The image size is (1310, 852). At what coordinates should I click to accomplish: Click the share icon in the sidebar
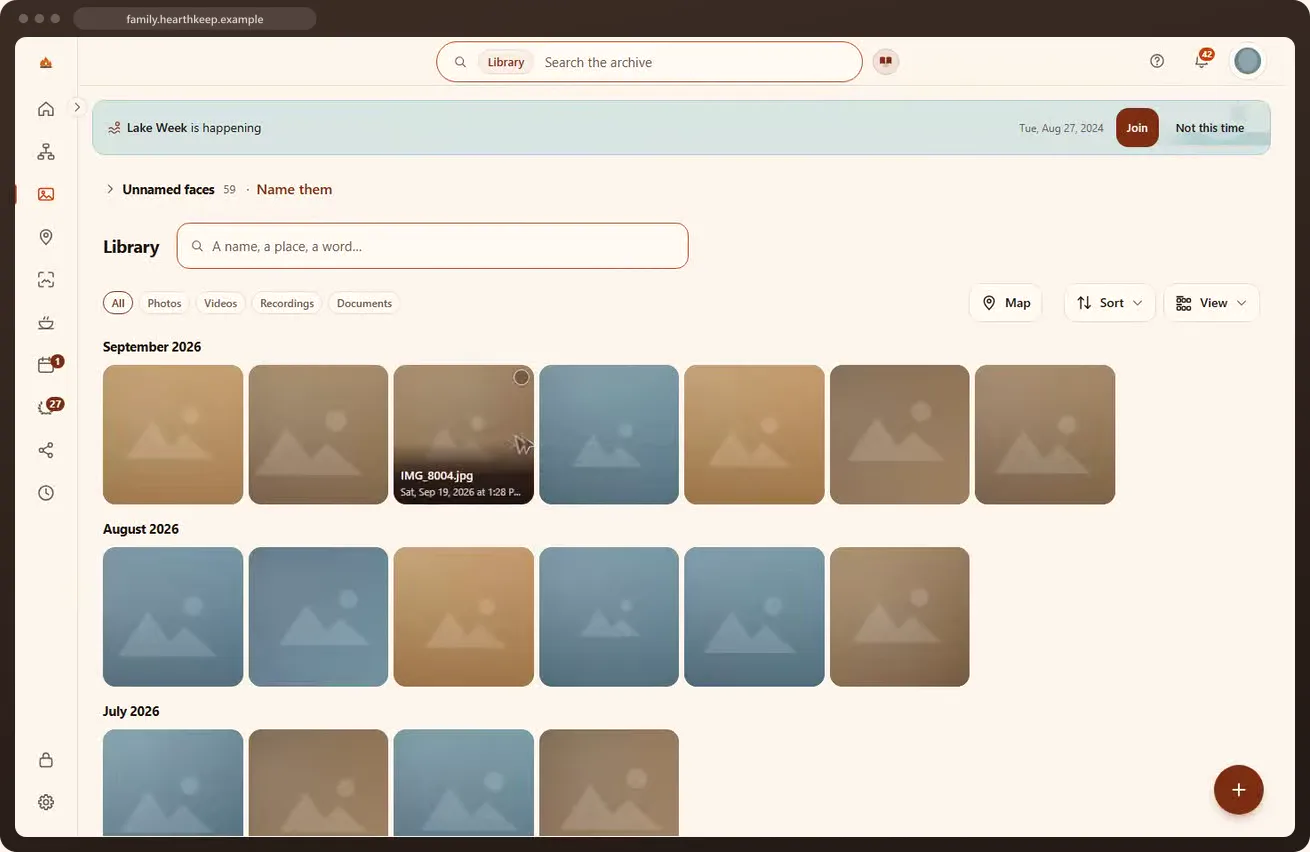coord(46,450)
